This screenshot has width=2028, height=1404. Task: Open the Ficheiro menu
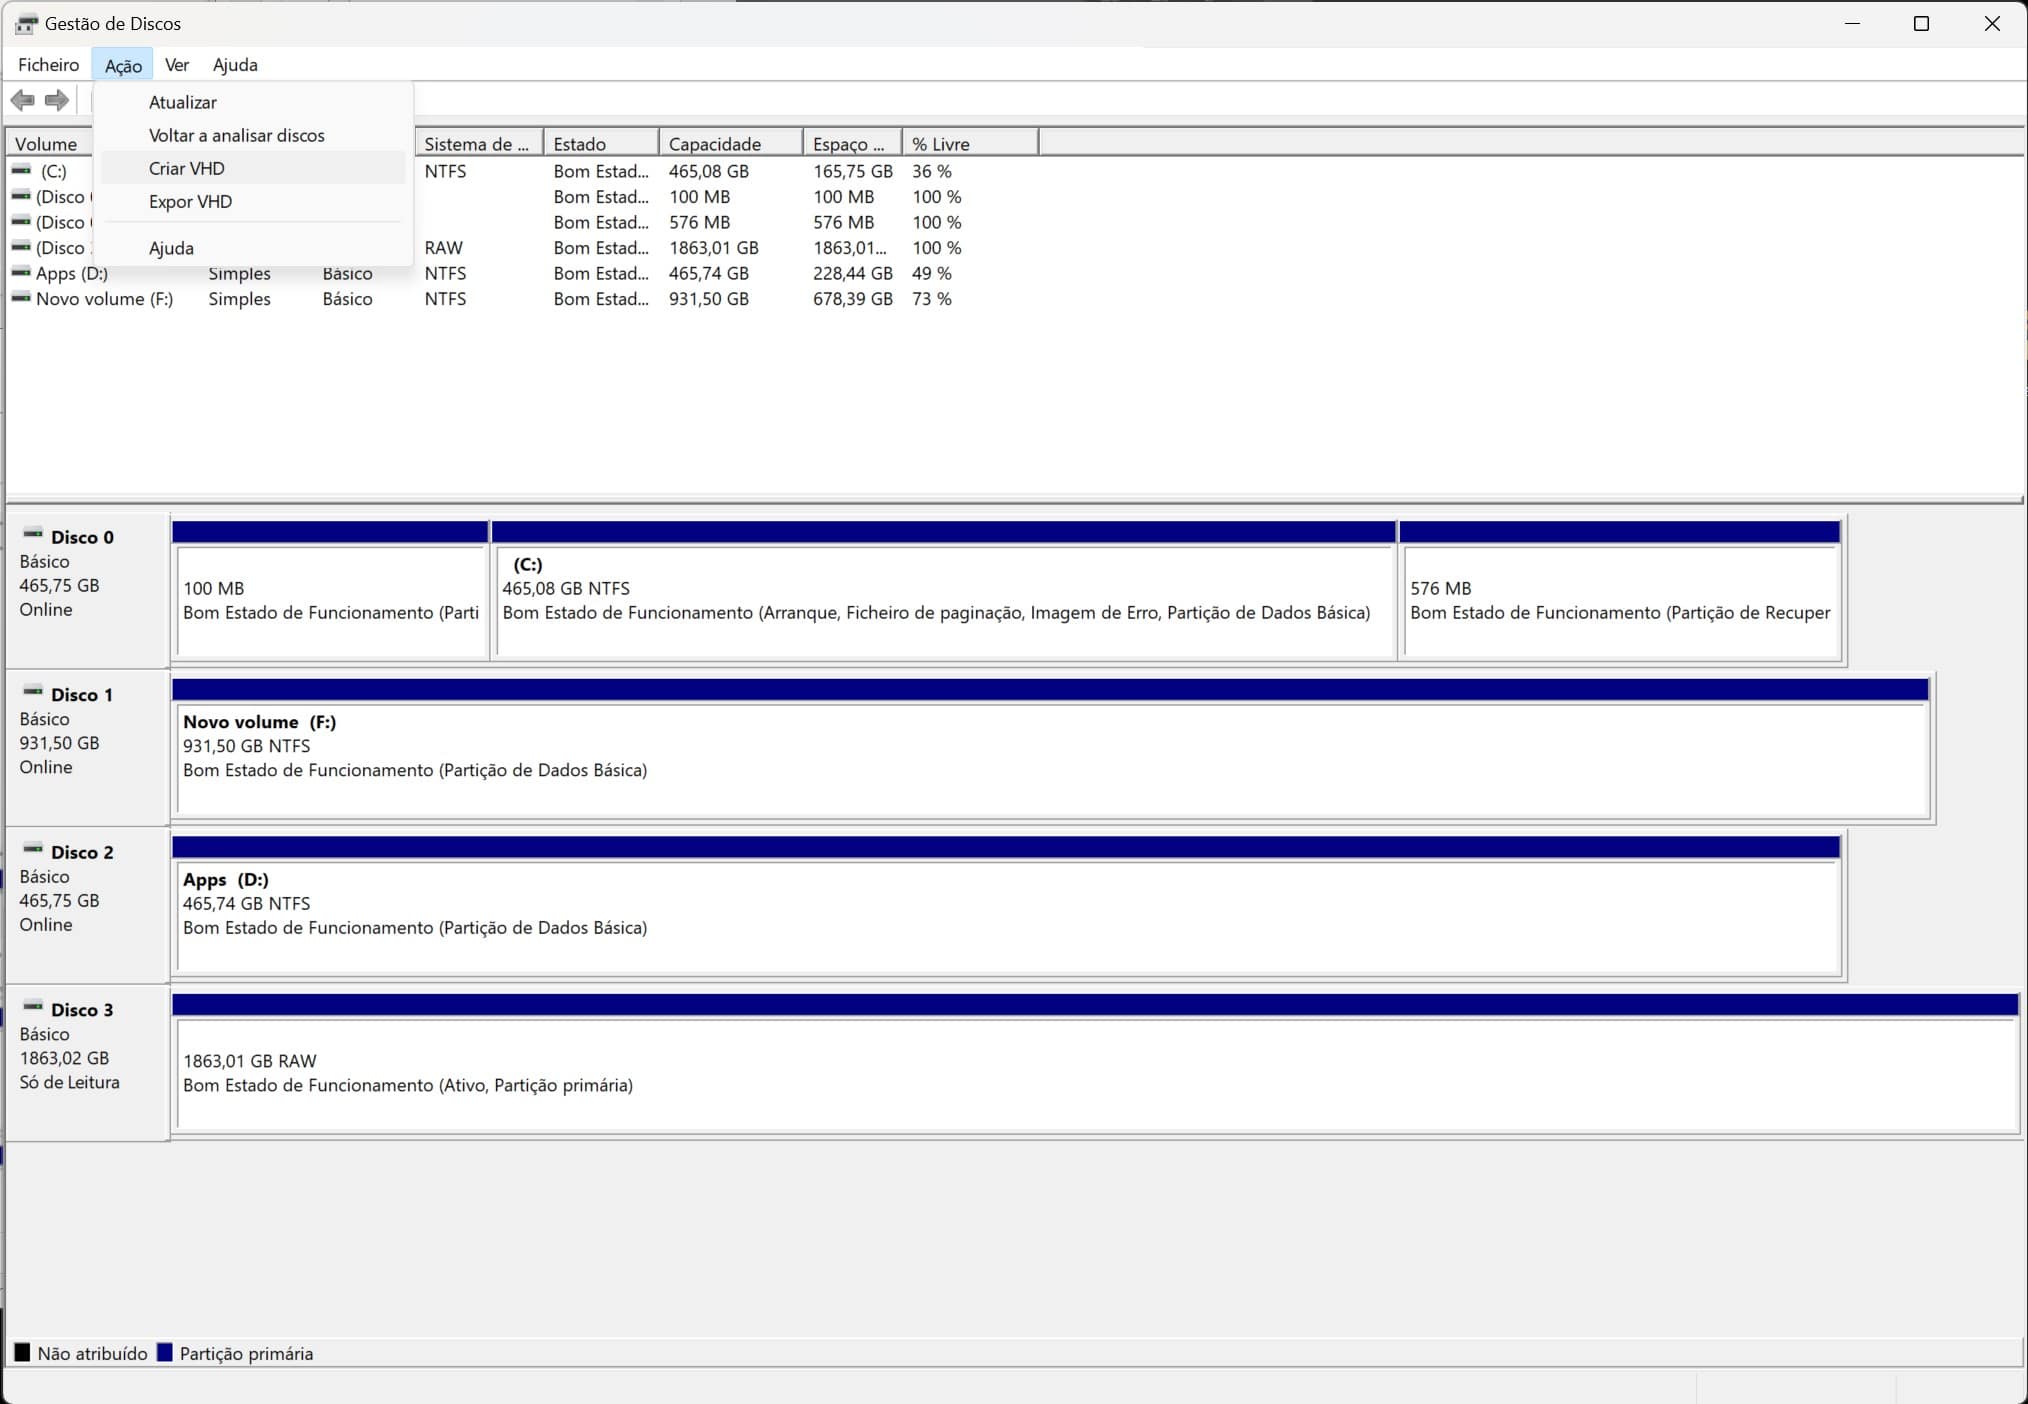[x=48, y=65]
